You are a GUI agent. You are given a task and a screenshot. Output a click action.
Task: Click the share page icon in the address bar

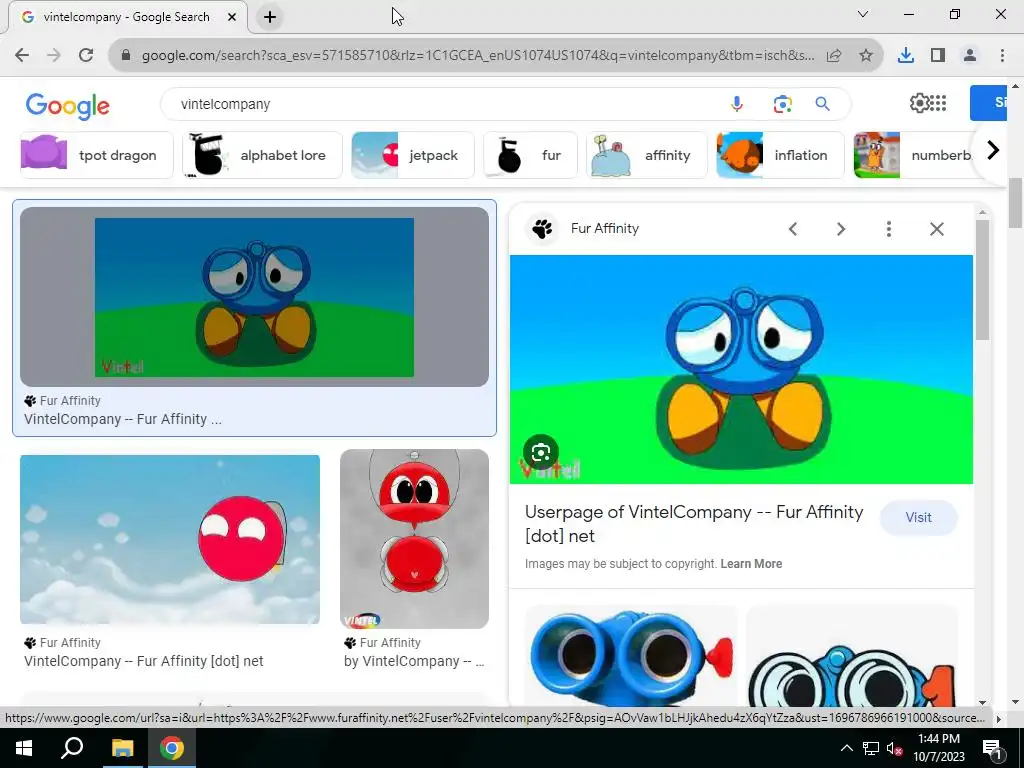point(834,56)
